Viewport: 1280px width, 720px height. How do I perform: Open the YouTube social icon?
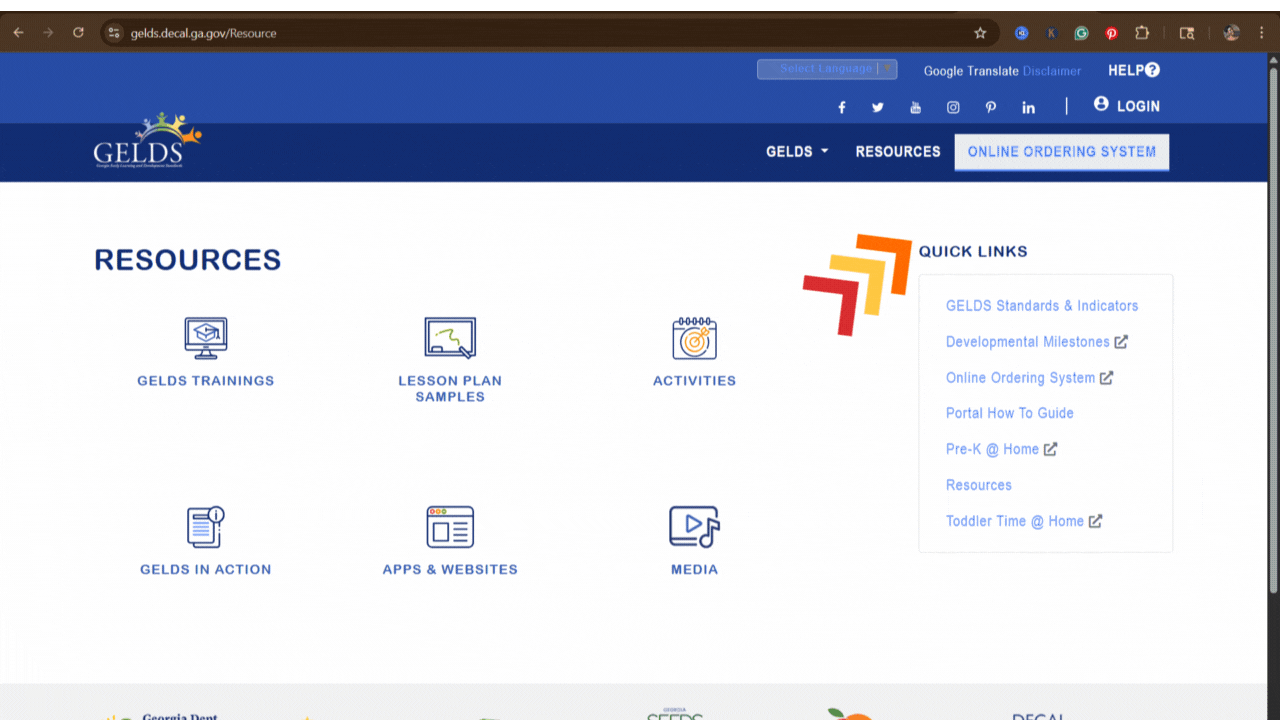(915, 108)
